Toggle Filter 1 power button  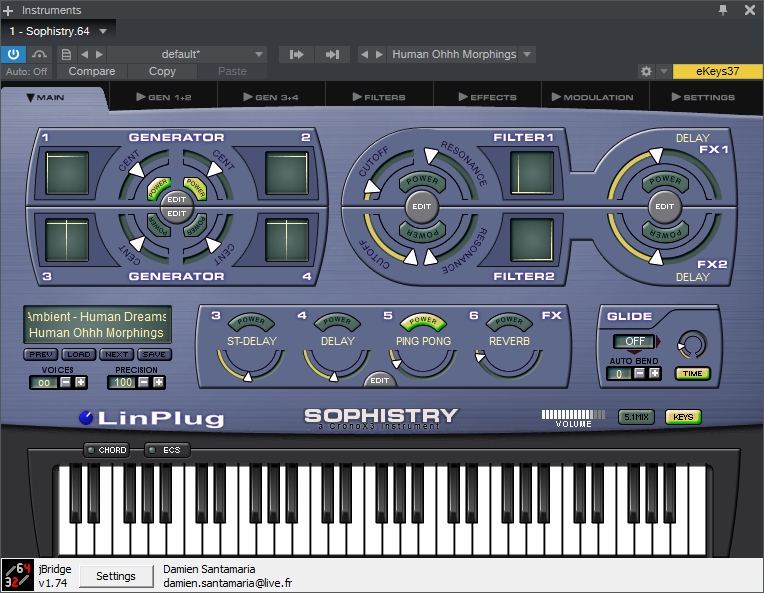(x=422, y=181)
